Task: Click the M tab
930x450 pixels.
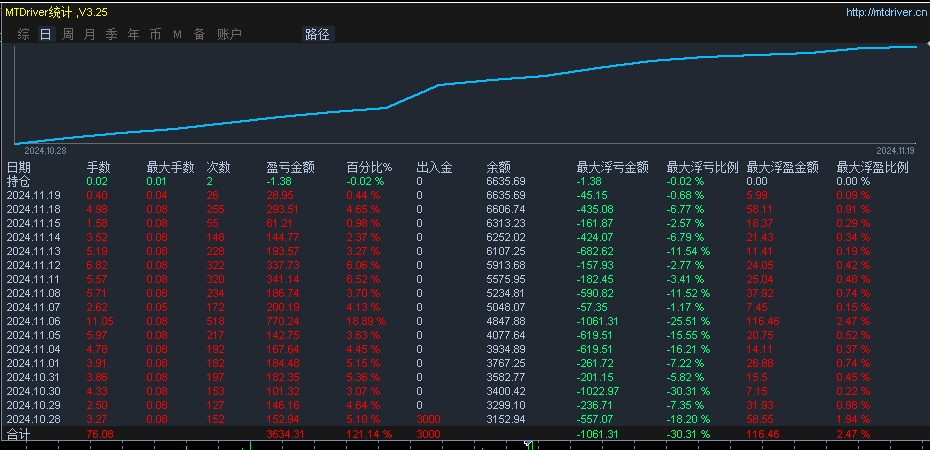Action: tap(177, 34)
